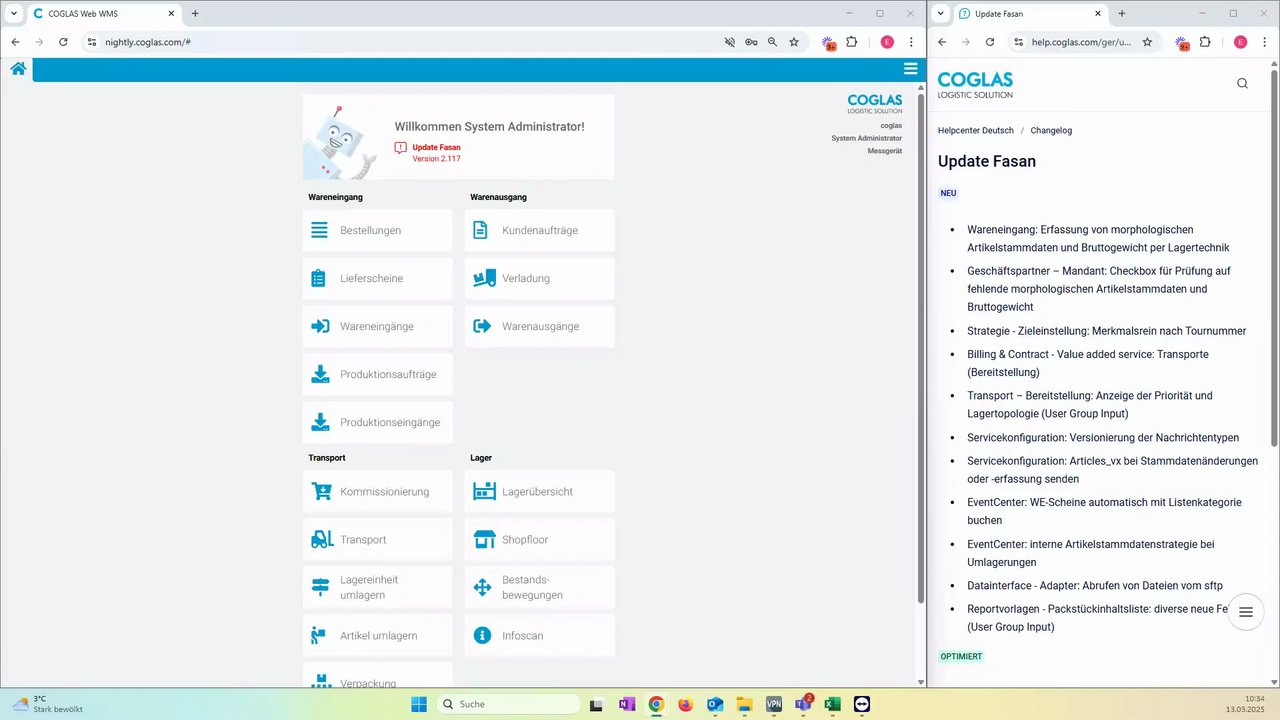This screenshot has height=720, width=1280.
Task: Open TeamViewer from the taskbar
Action: 862,704
